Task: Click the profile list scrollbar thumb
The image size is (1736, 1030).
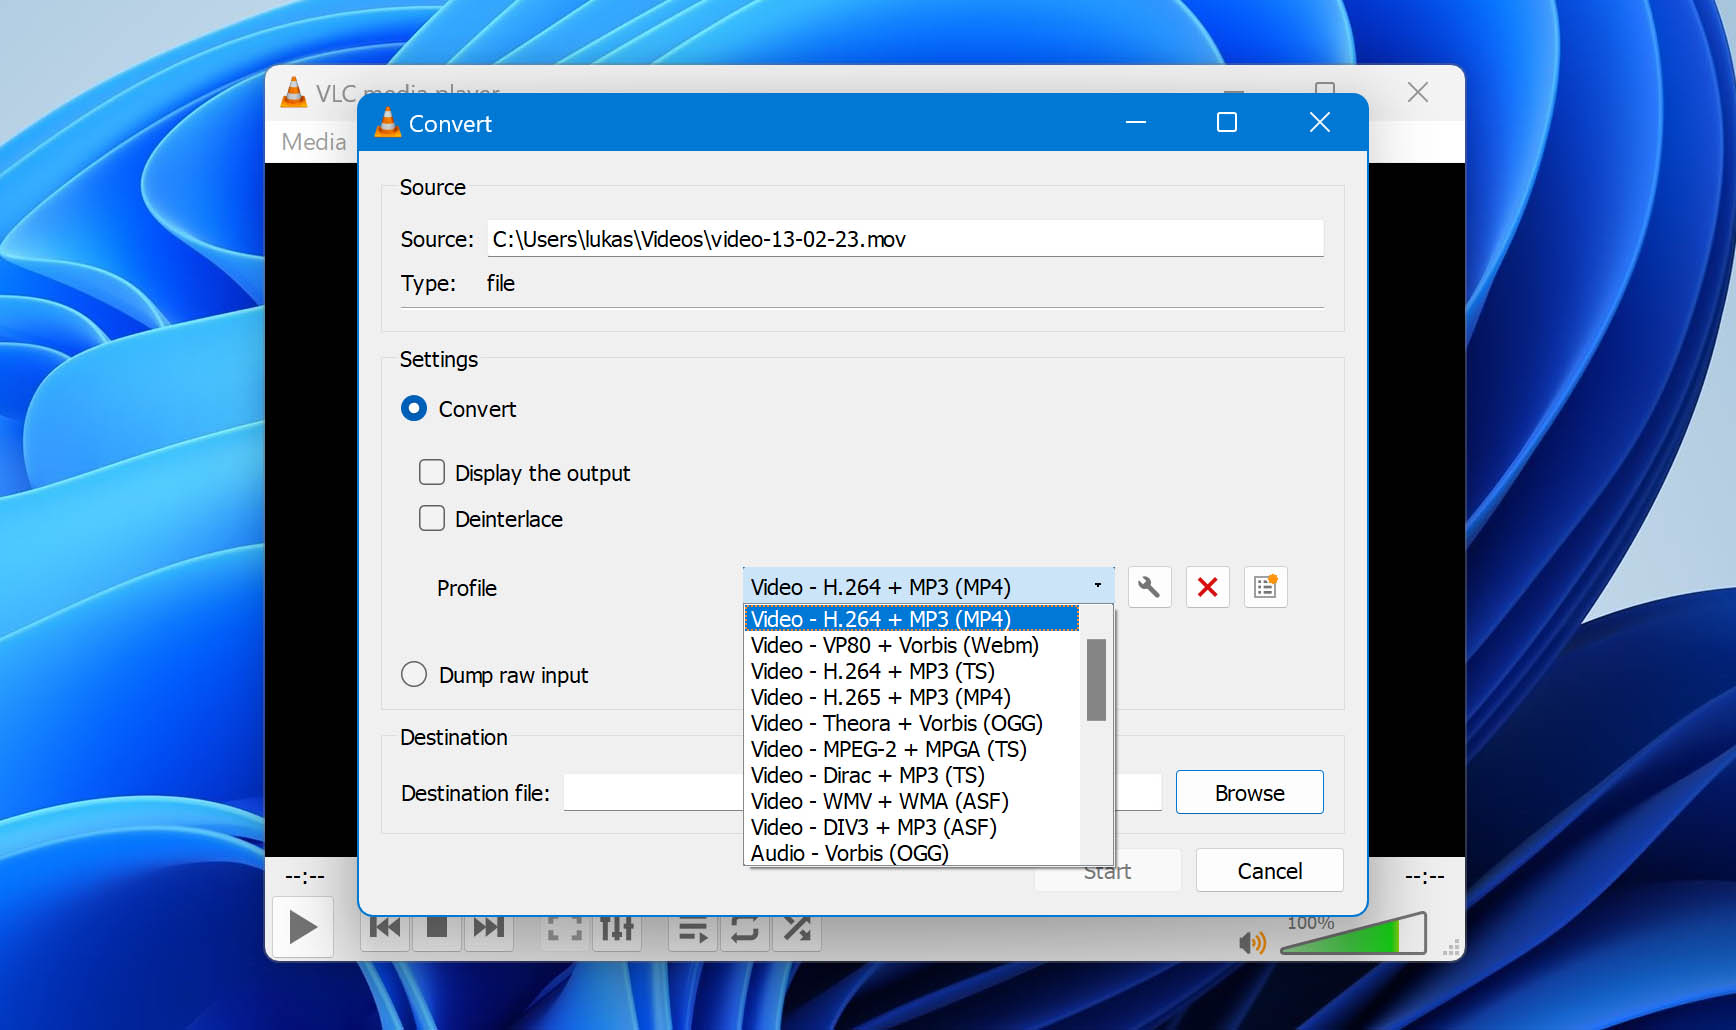Action: (x=1096, y=680)
